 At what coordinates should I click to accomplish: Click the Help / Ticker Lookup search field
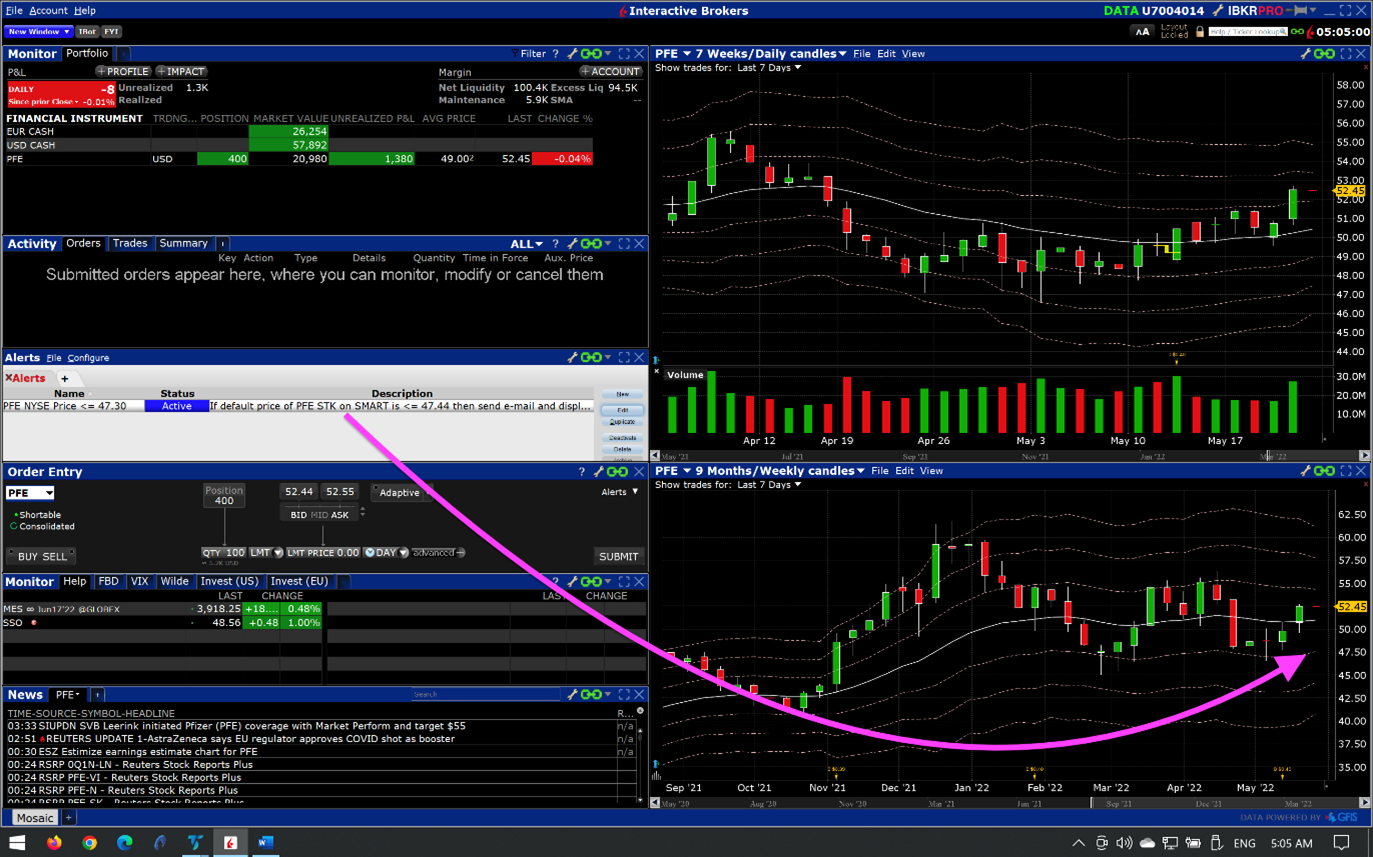click(1246, 32)
